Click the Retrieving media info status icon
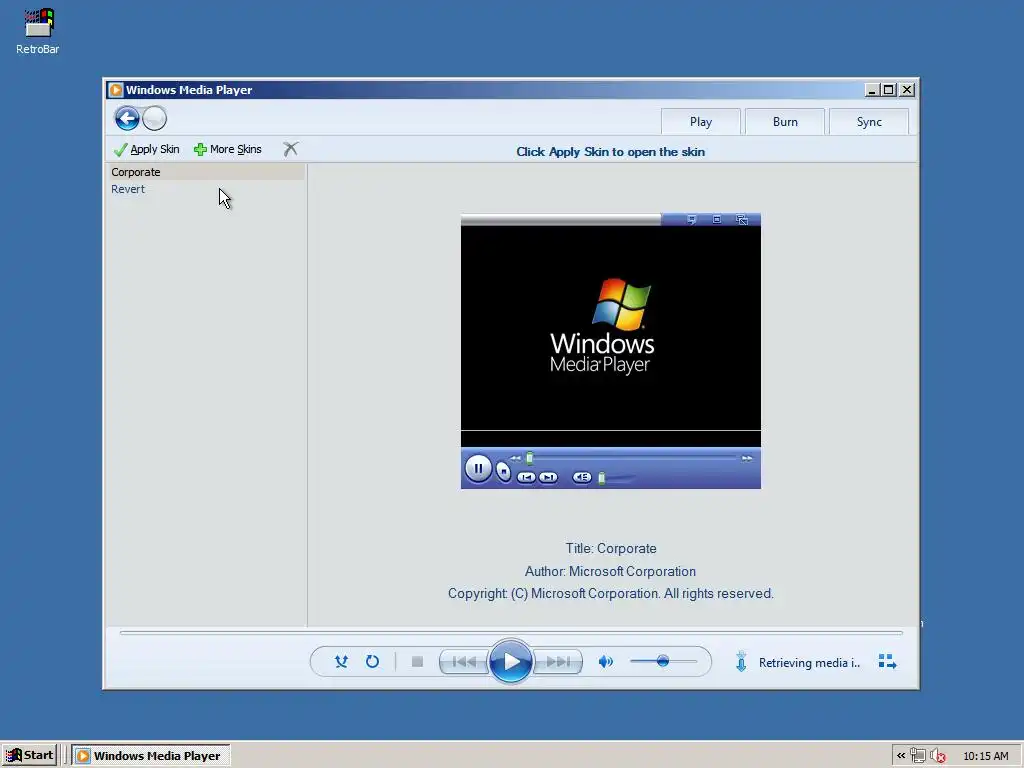This screenshot has width=1024, height=768. point(741,662)
